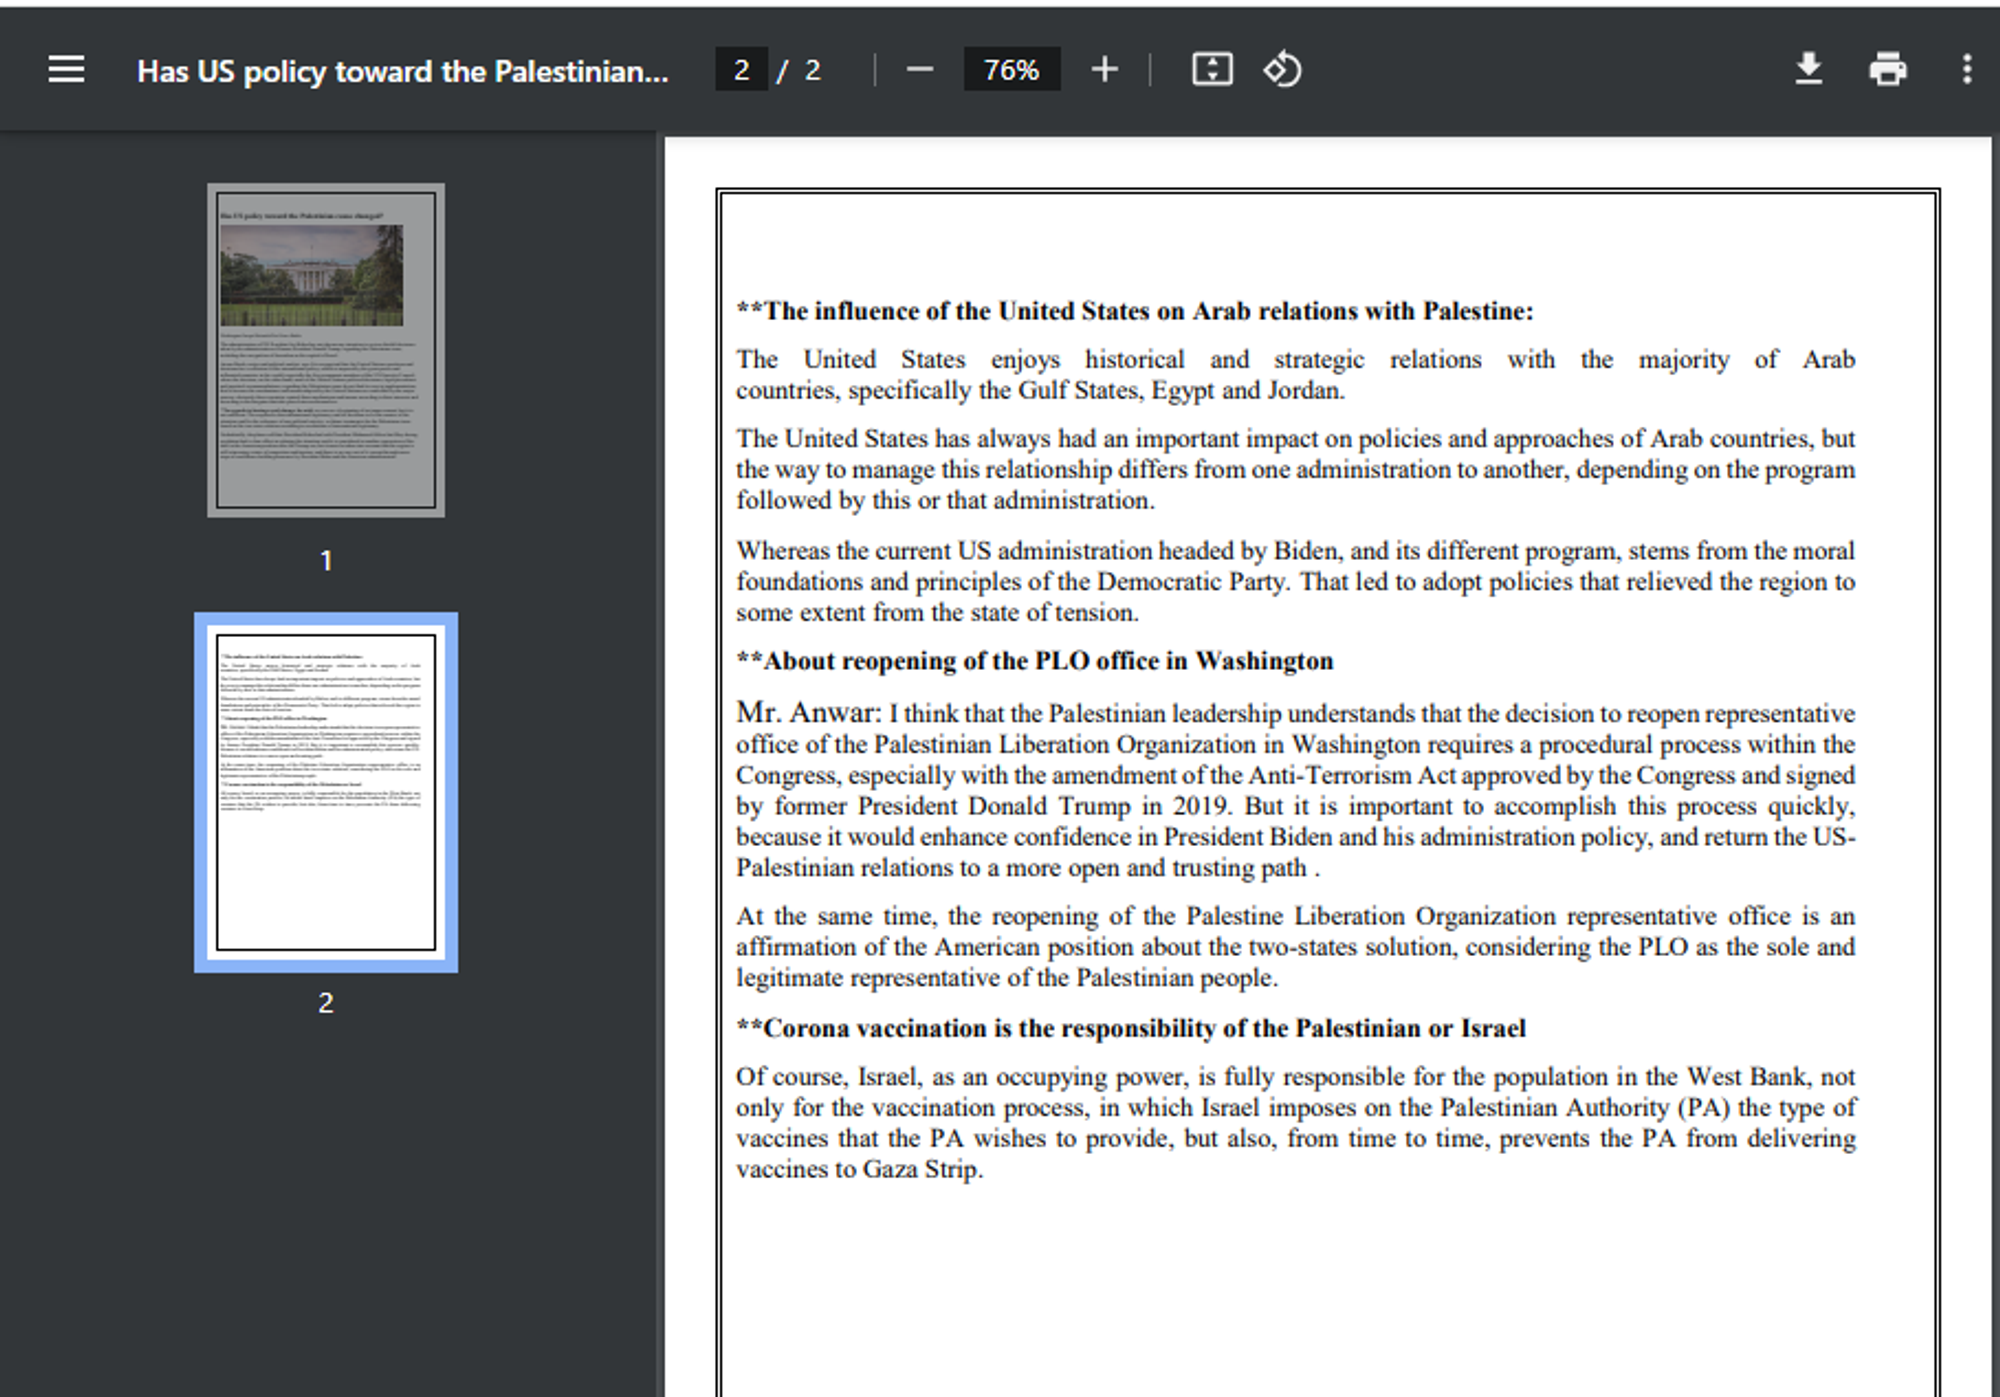Click thumbnail label '2'
This screenshot has height=1397, width=2000.
[326, 1003]
